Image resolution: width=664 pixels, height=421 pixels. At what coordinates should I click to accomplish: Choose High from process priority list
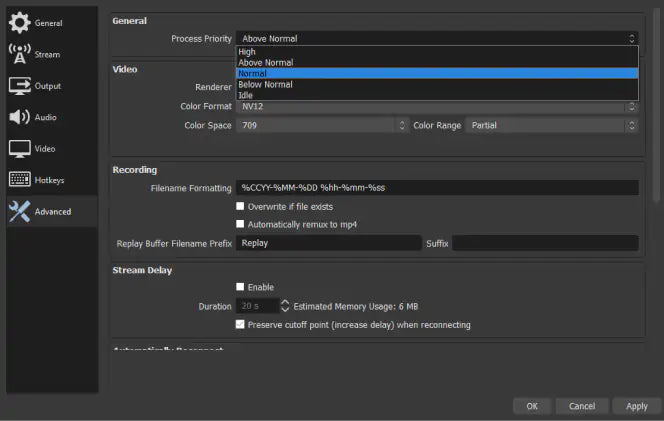coord(247,51)
